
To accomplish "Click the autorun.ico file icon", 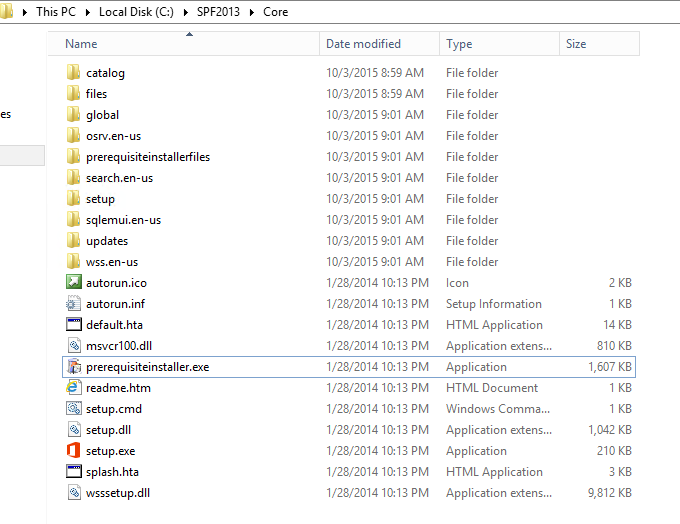I will pos(73,282).
